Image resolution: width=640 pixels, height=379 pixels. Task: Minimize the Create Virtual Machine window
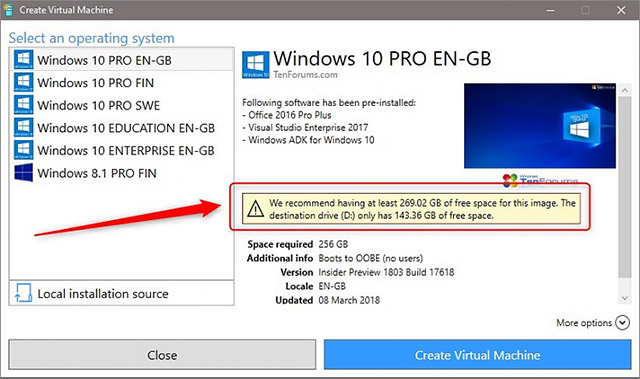[x=550, y=10]
